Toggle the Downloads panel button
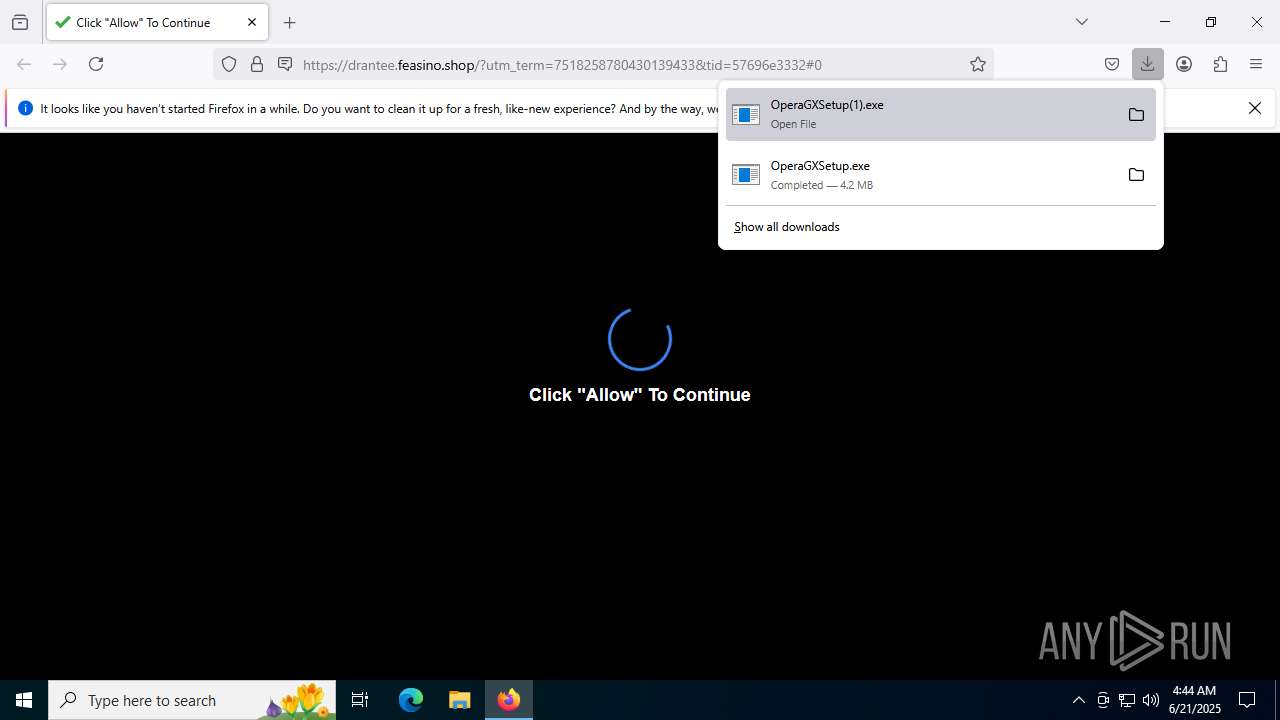 point(1147,64)
